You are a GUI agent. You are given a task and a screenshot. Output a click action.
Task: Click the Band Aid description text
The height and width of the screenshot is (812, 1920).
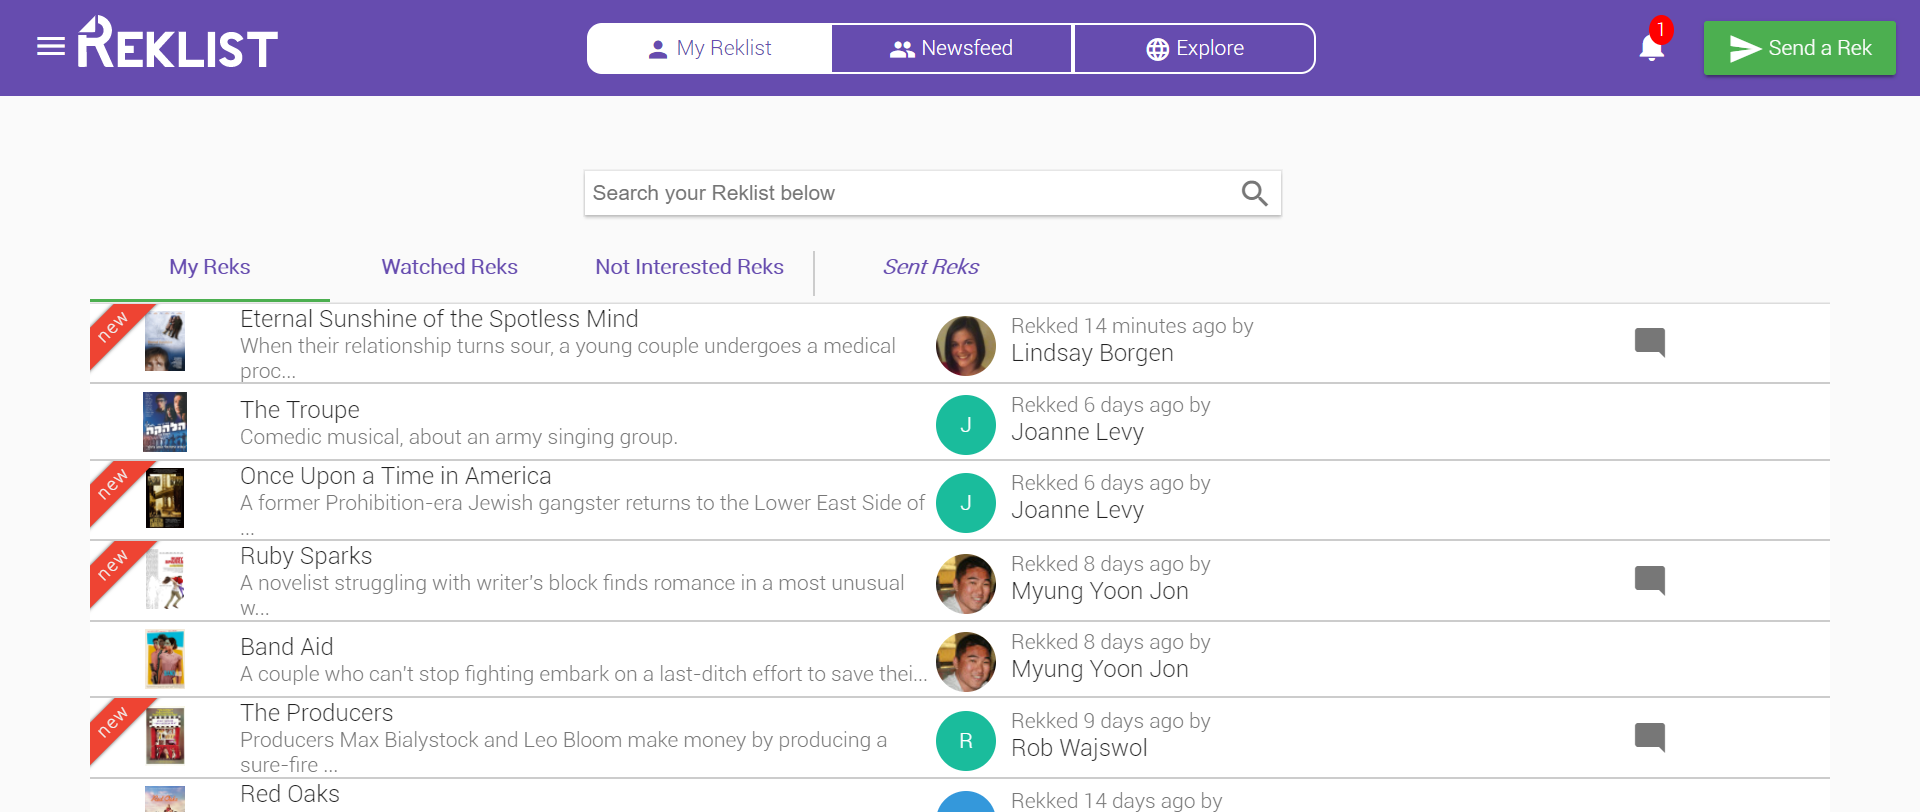pos(584,674)
